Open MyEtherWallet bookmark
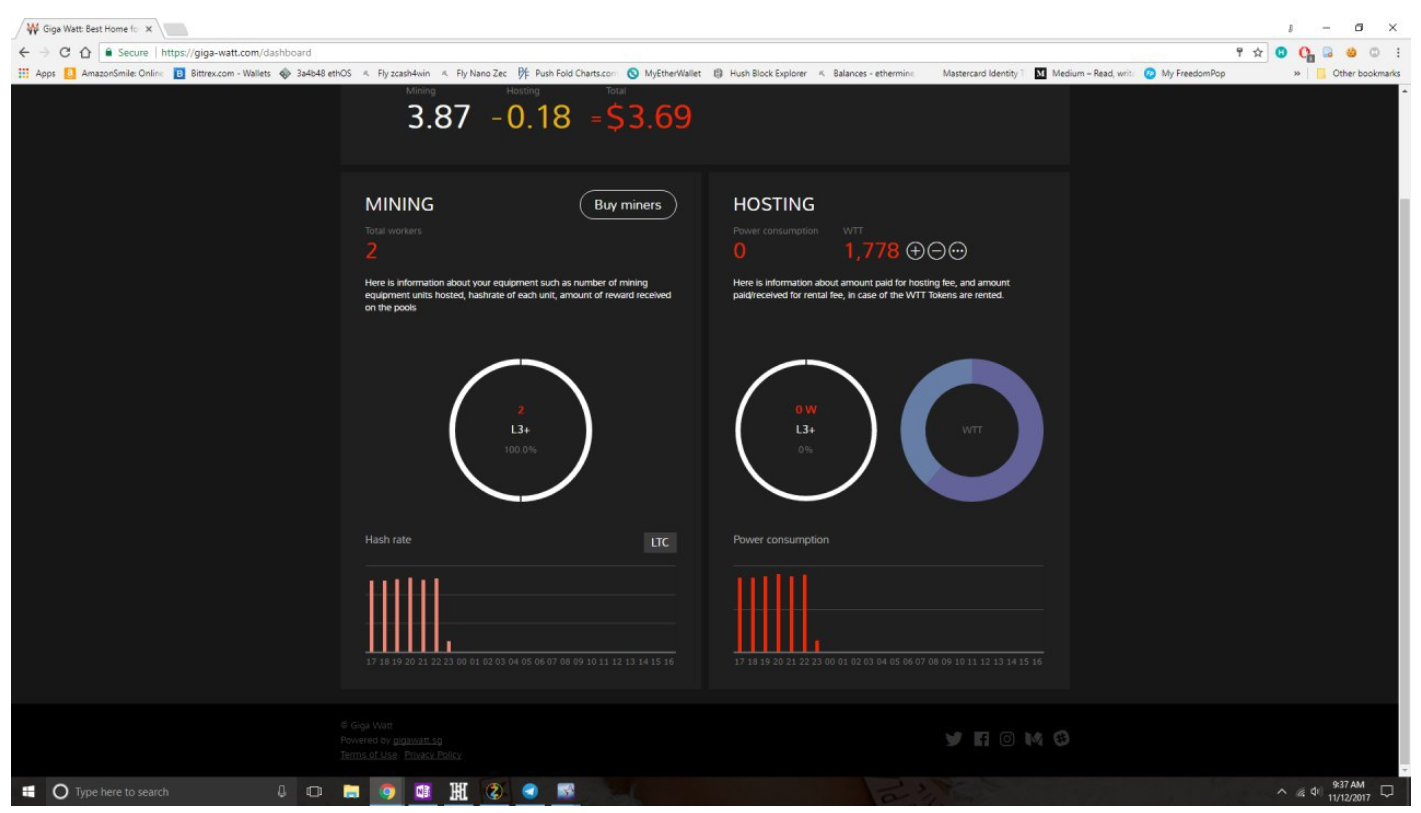 (x=664, y=73)
